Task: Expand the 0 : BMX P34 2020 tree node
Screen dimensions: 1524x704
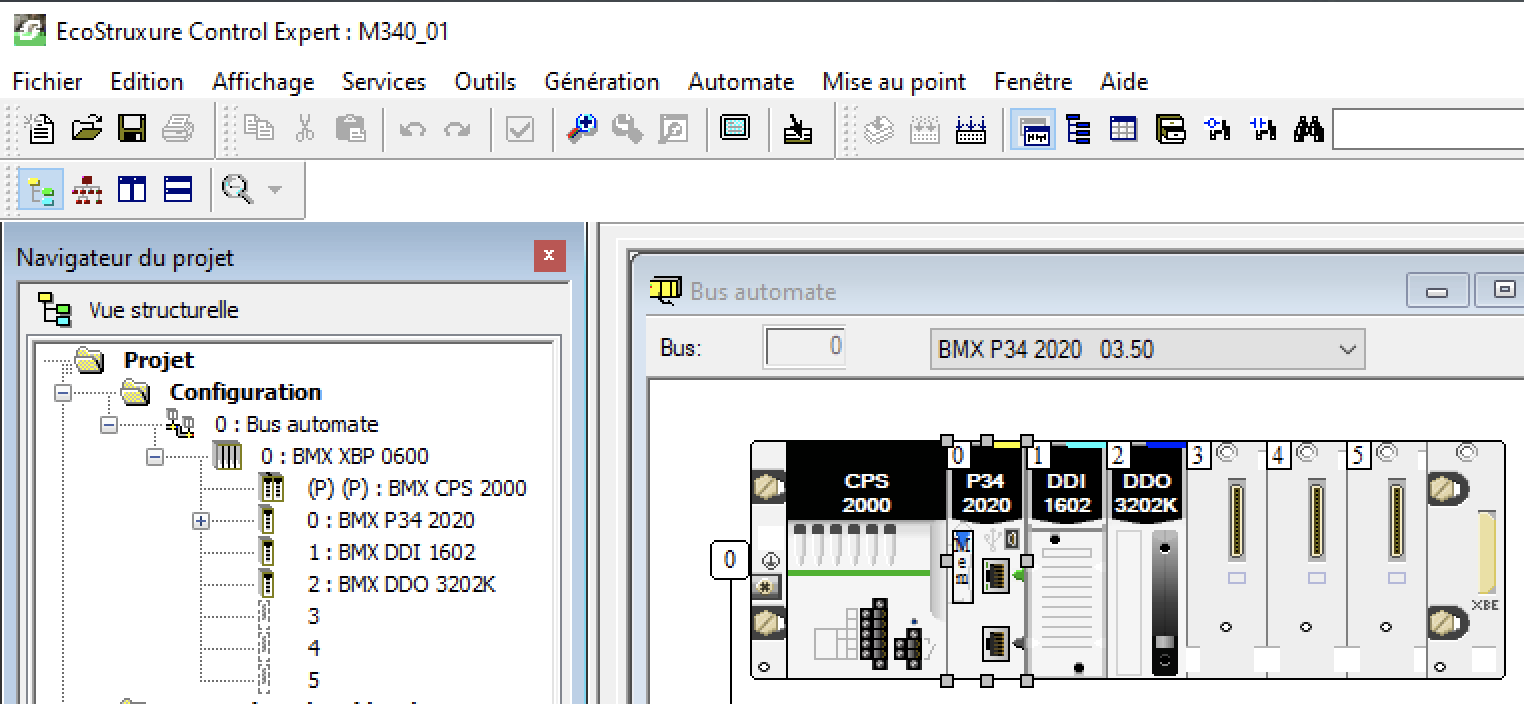Action: (x=201, y=521)
